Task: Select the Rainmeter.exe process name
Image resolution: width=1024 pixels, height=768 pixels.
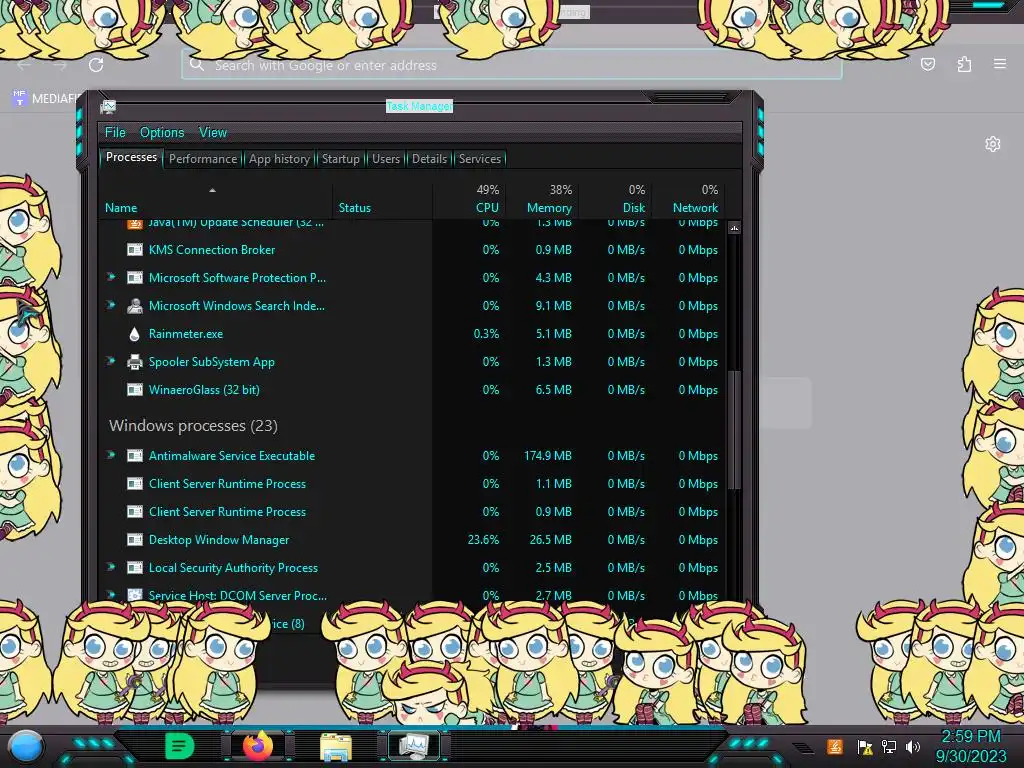Action: pyautogui.click(x=185, y=334)
